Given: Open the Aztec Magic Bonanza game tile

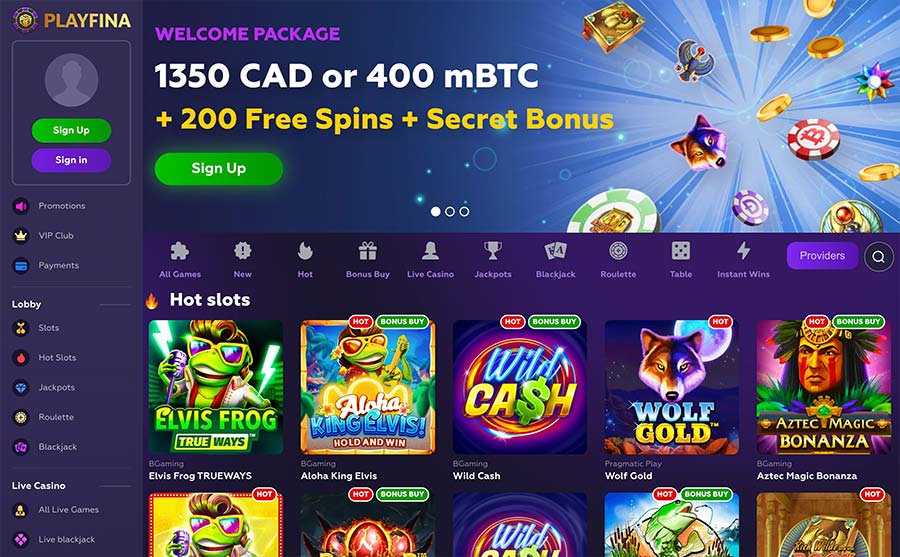Looking at the screenshot, I should (x=823, y=387).
